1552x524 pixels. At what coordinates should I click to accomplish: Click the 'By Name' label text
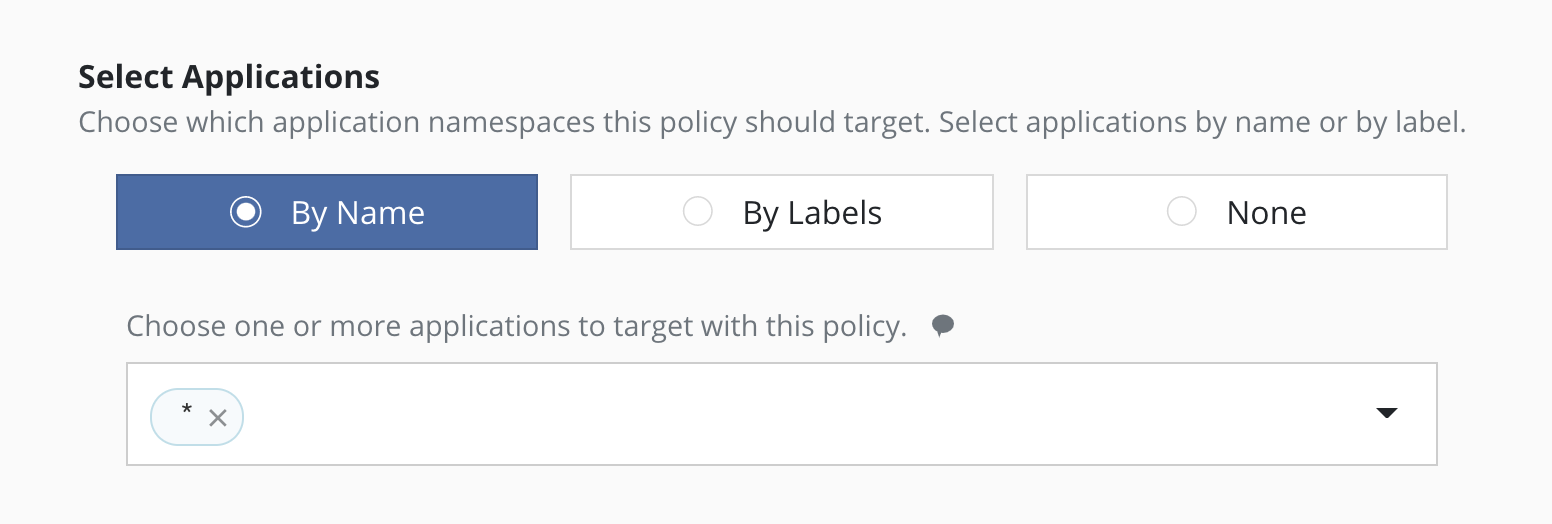(x=358, y=213)
